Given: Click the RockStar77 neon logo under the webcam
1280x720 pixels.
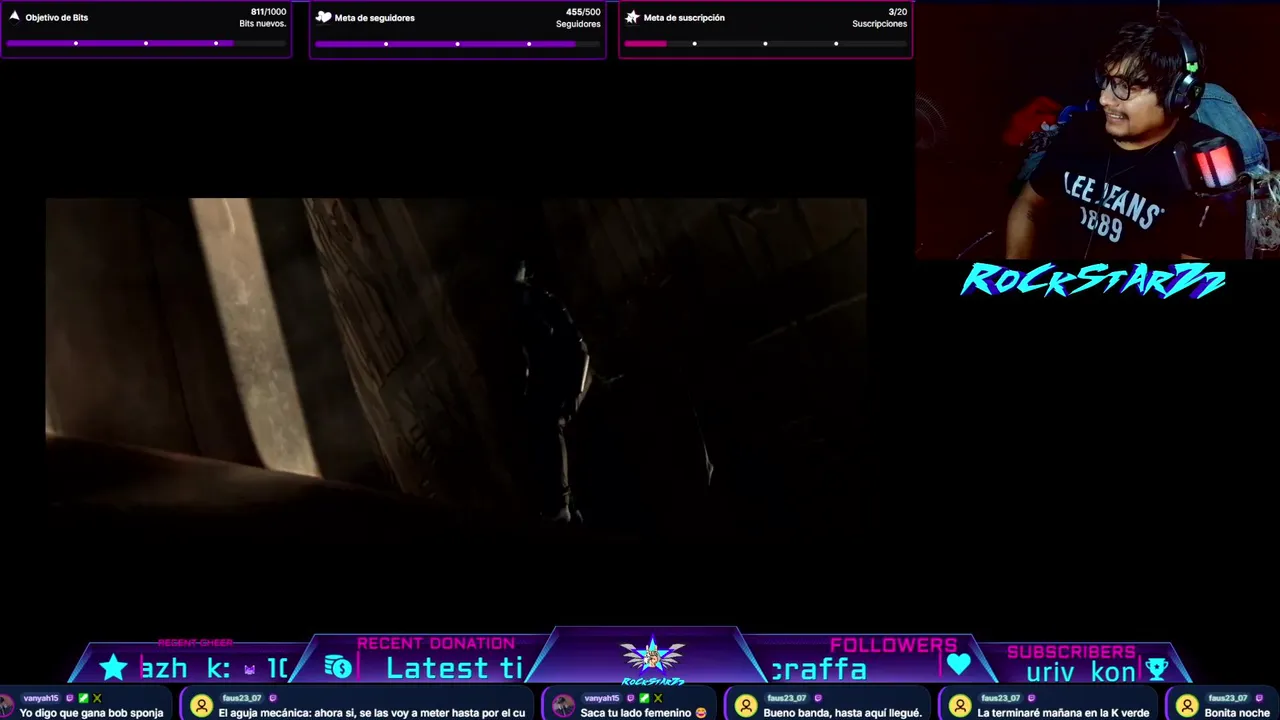Looking at the screenshot, I should click(x=1093, y=281).
